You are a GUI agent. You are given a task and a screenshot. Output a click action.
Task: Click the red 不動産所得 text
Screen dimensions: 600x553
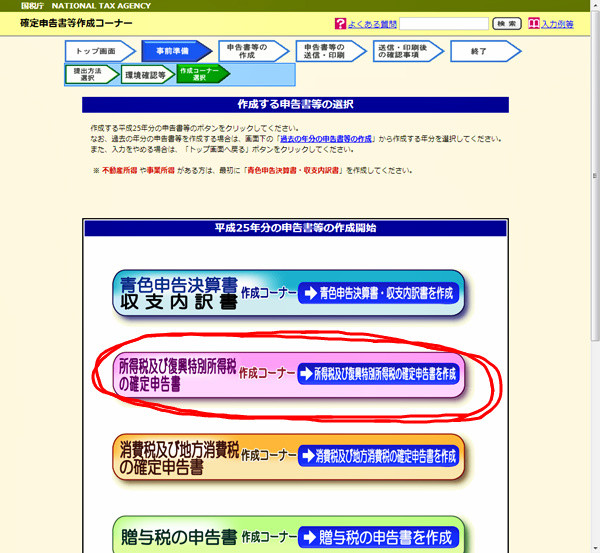point(119,171)
